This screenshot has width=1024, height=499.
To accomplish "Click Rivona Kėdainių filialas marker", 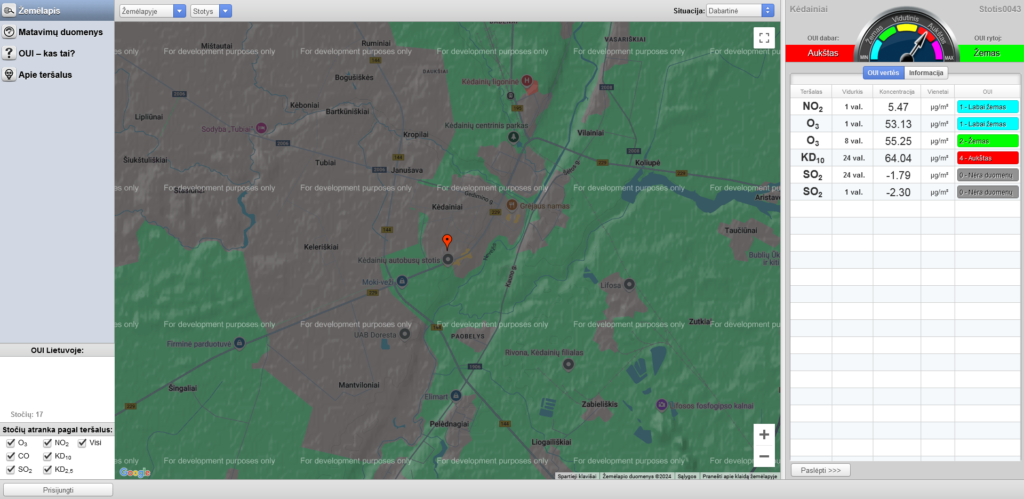I will point(568,364).
